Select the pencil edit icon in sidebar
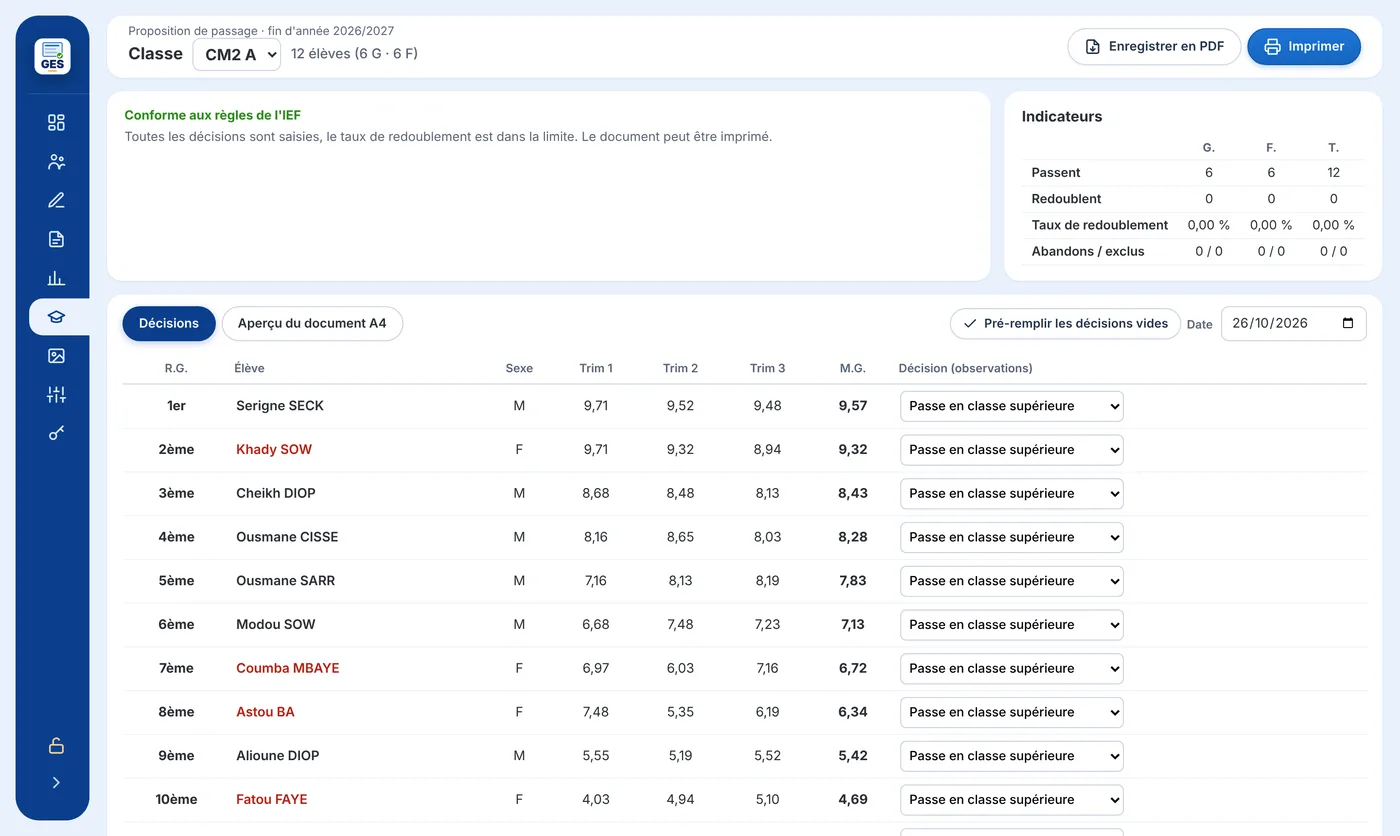Image resolution: width=1400 pixels, height=836 pixels. point(56,200)
